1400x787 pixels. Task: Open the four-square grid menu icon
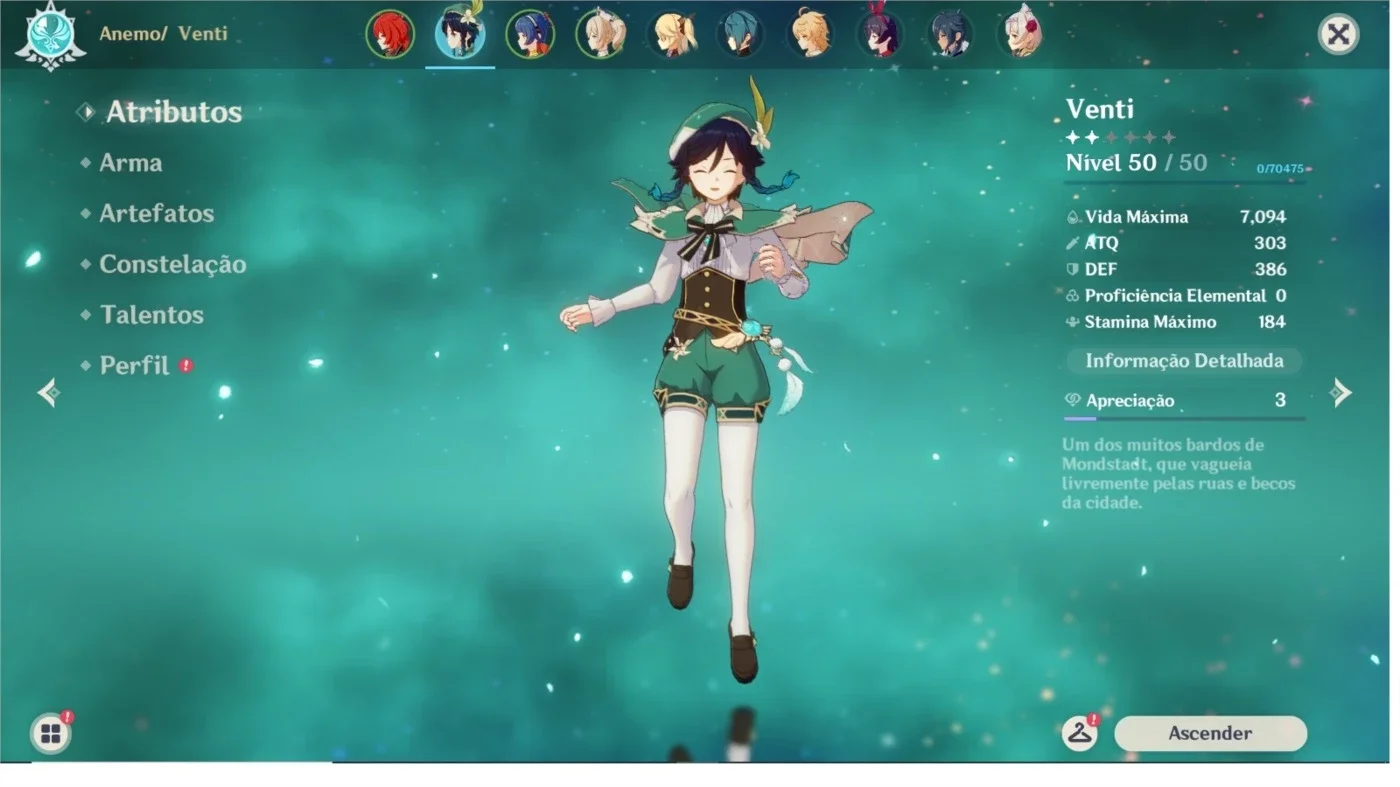(50, 734)
